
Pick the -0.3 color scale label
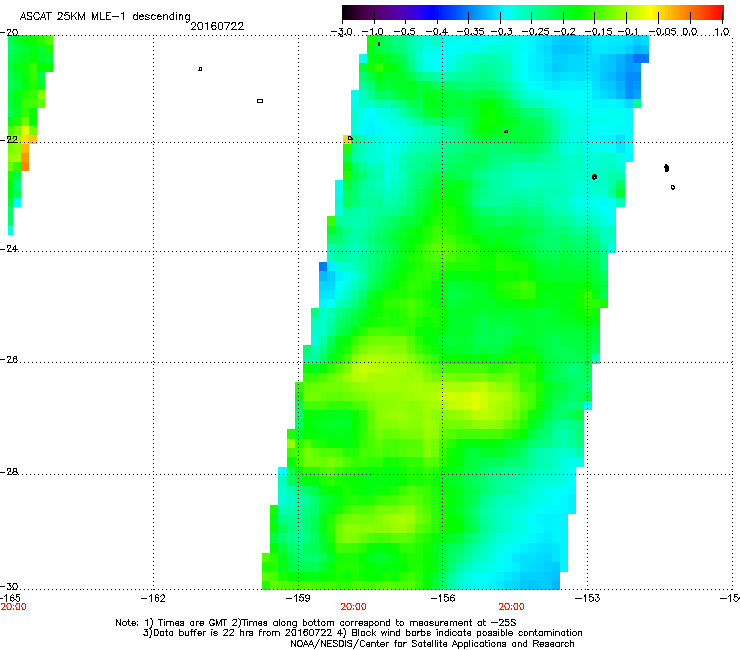click(x=502, y=32)
